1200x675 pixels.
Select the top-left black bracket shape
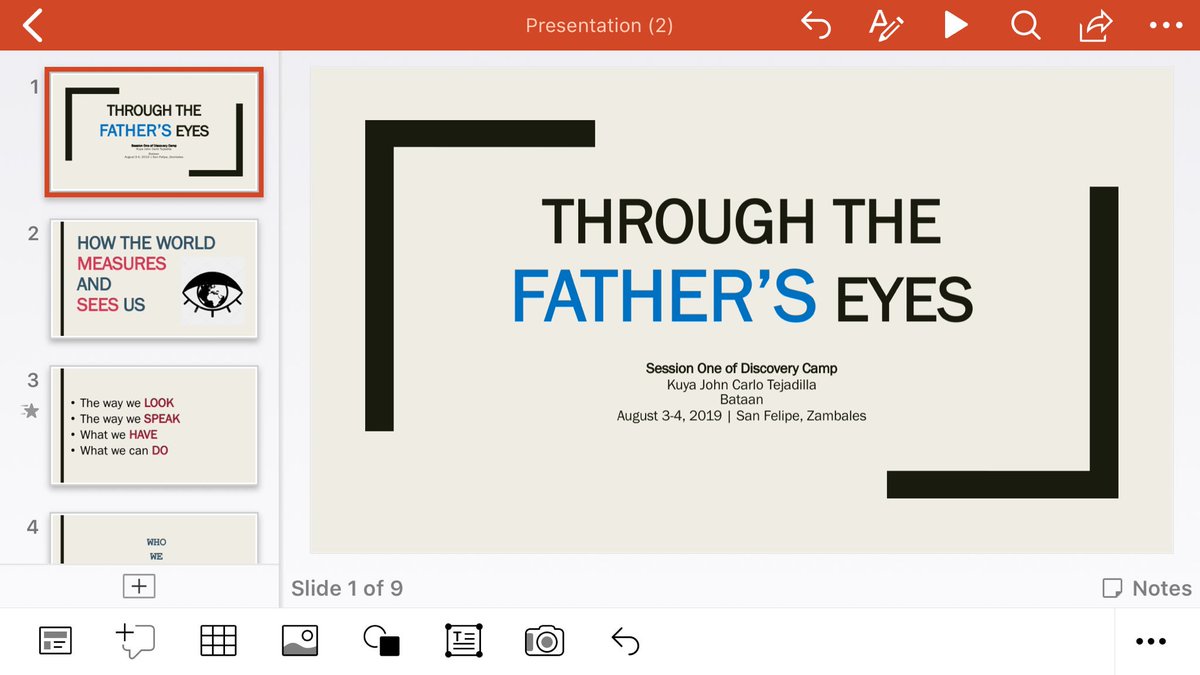coord(379,275)
